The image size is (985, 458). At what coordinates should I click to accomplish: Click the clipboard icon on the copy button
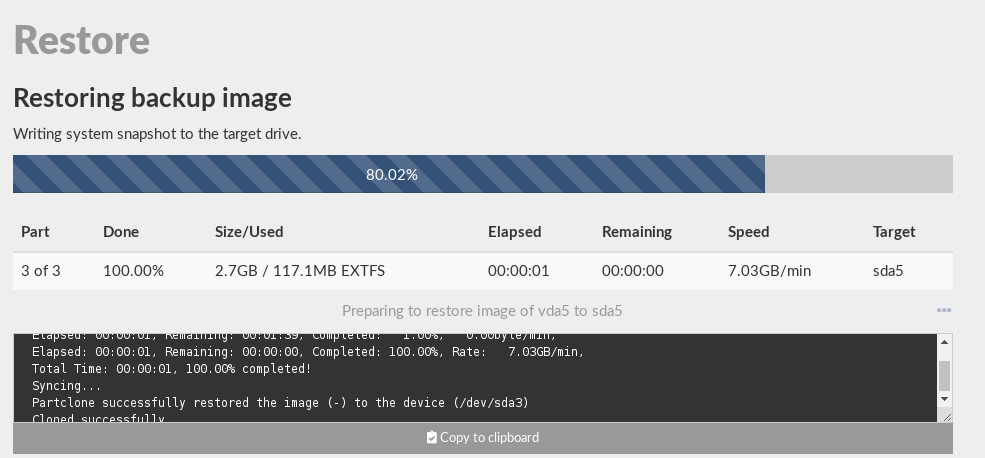click(432, 437)
